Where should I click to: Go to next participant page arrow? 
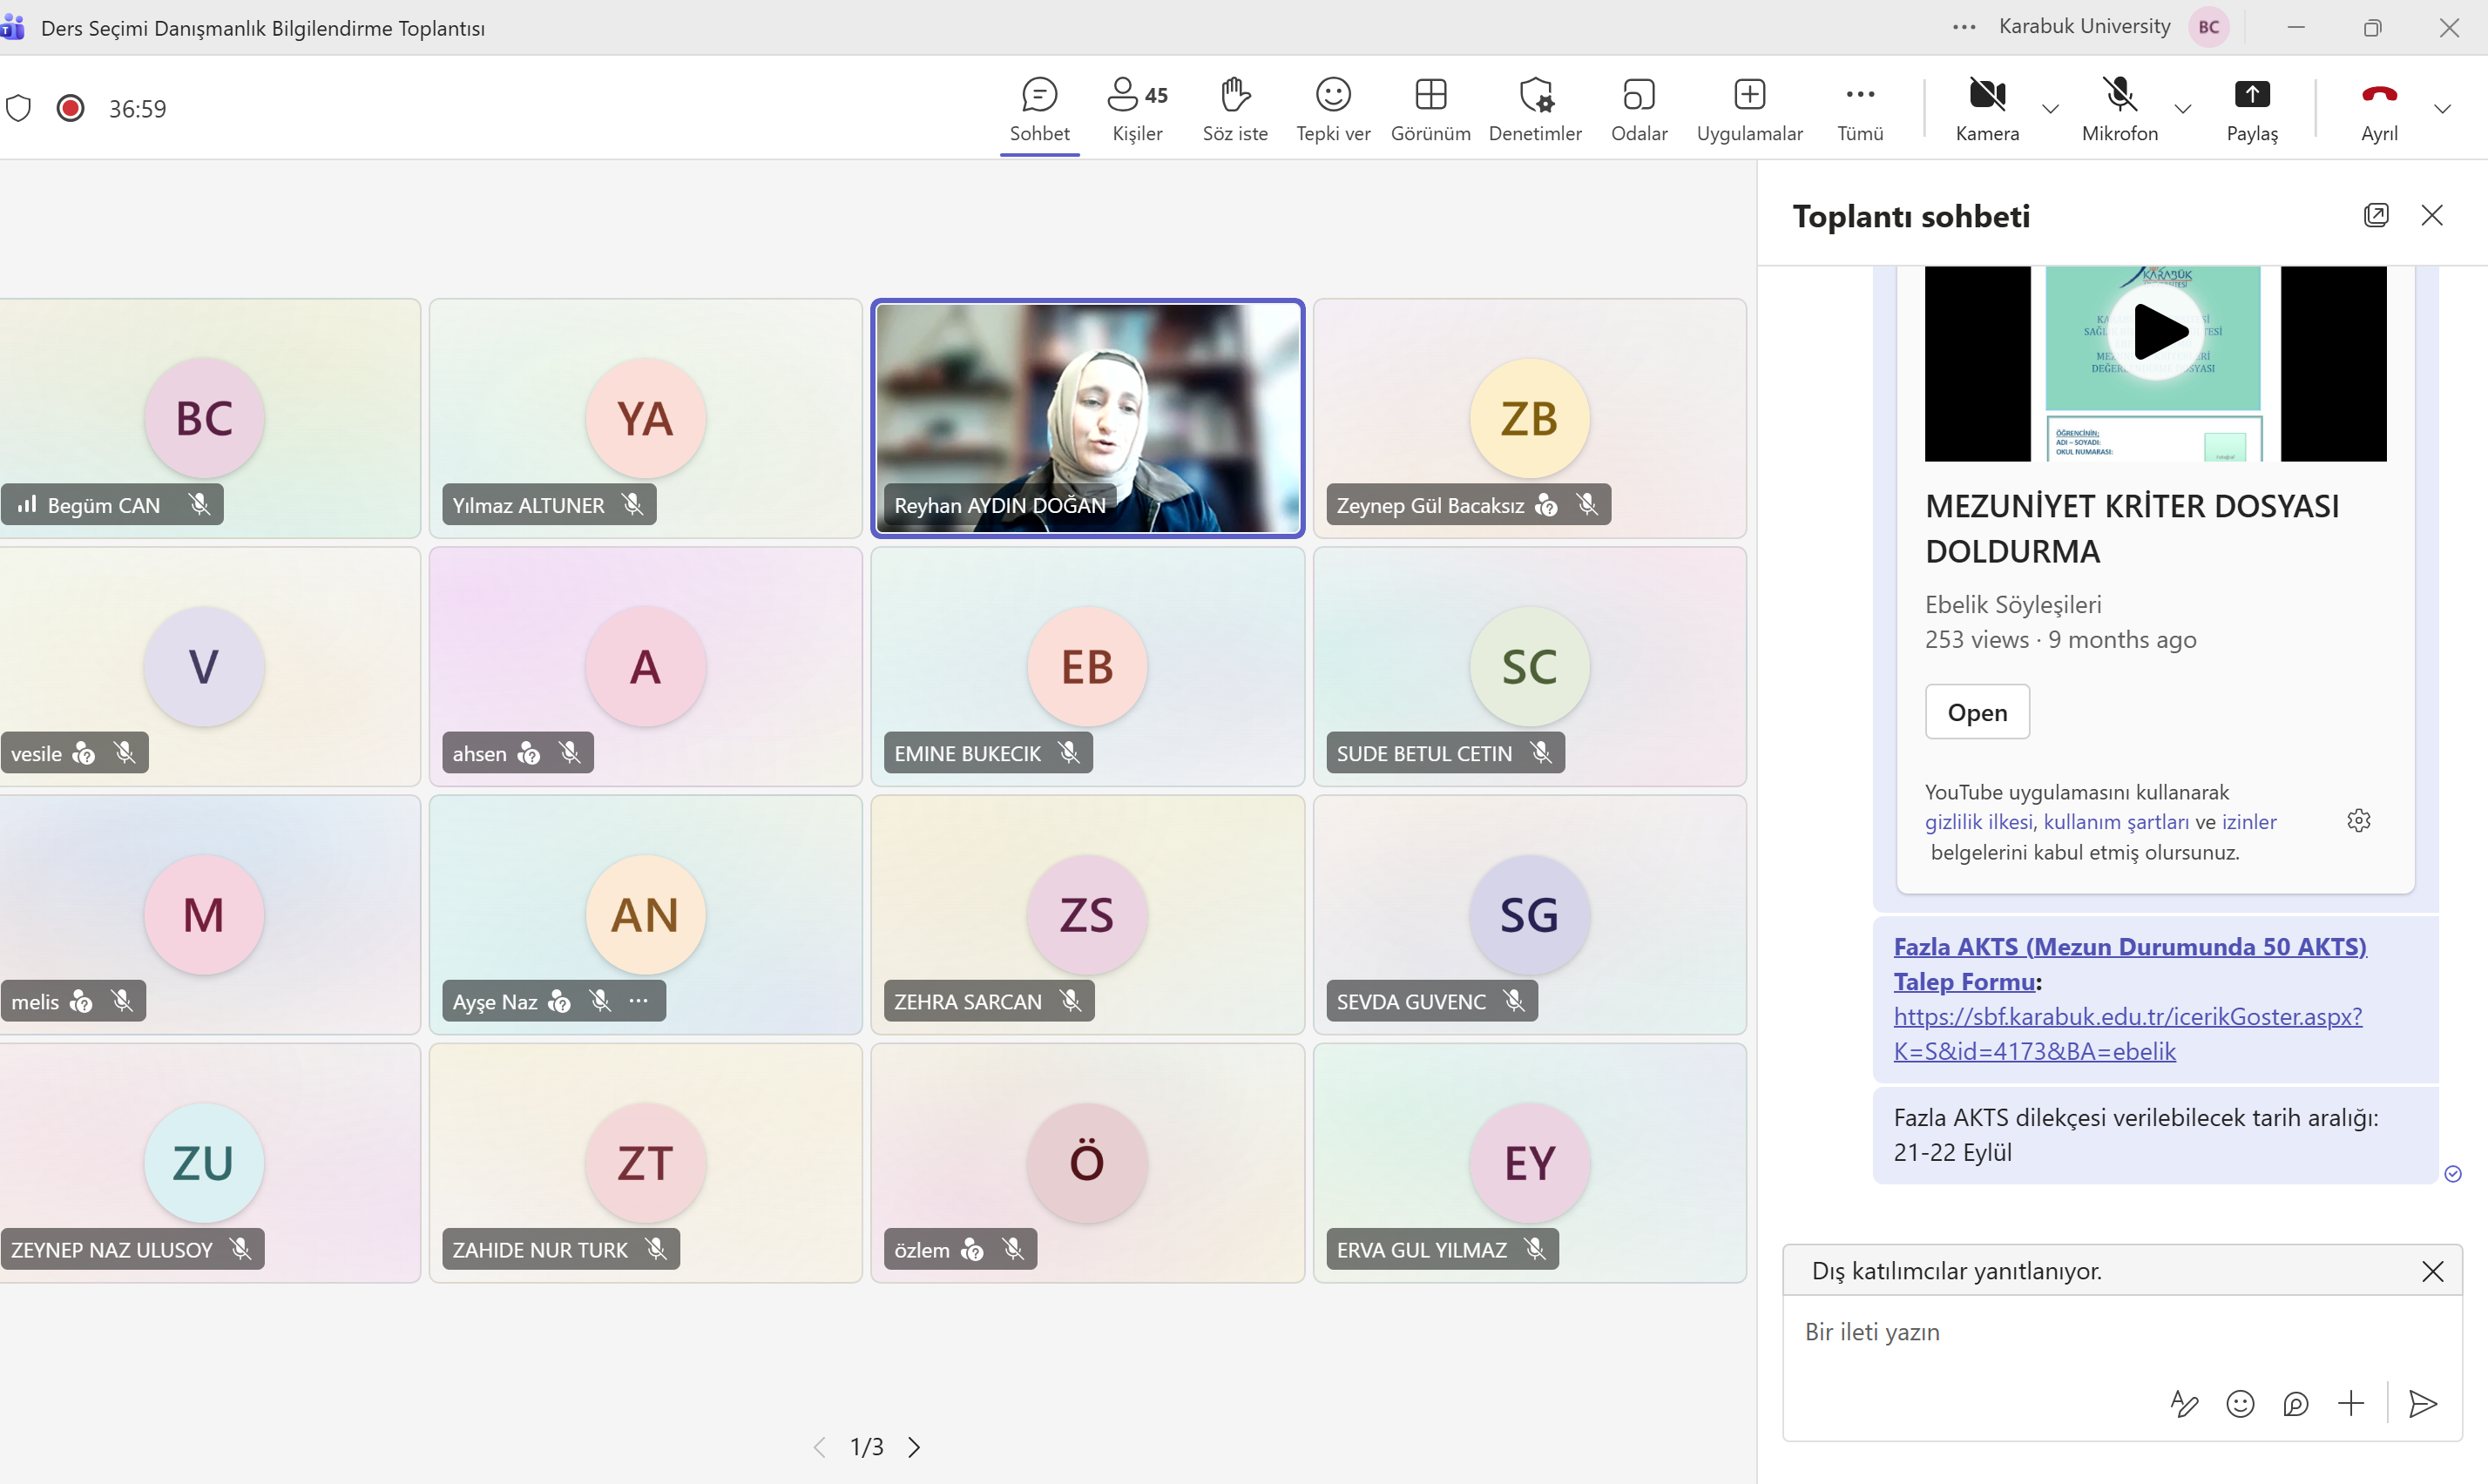coord(914,1447)
